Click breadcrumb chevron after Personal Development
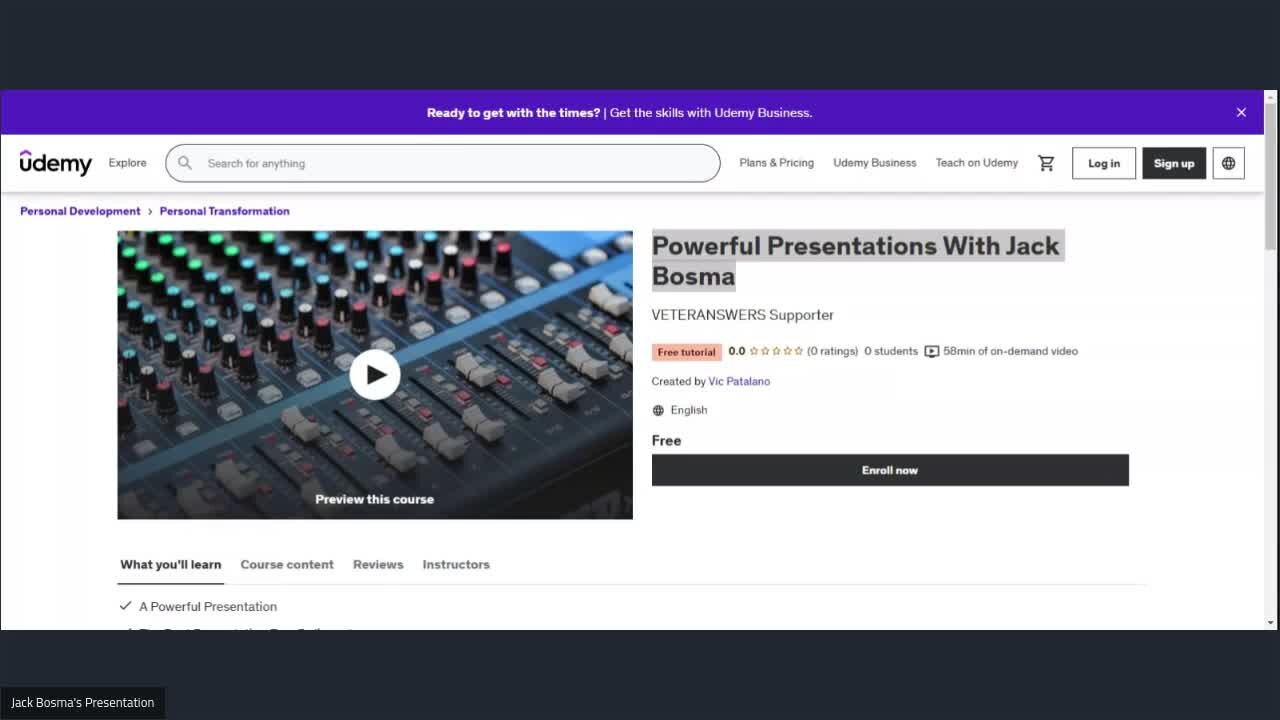Image resolution: width=1280 pixels, height=720 pixels. [150, 211]
